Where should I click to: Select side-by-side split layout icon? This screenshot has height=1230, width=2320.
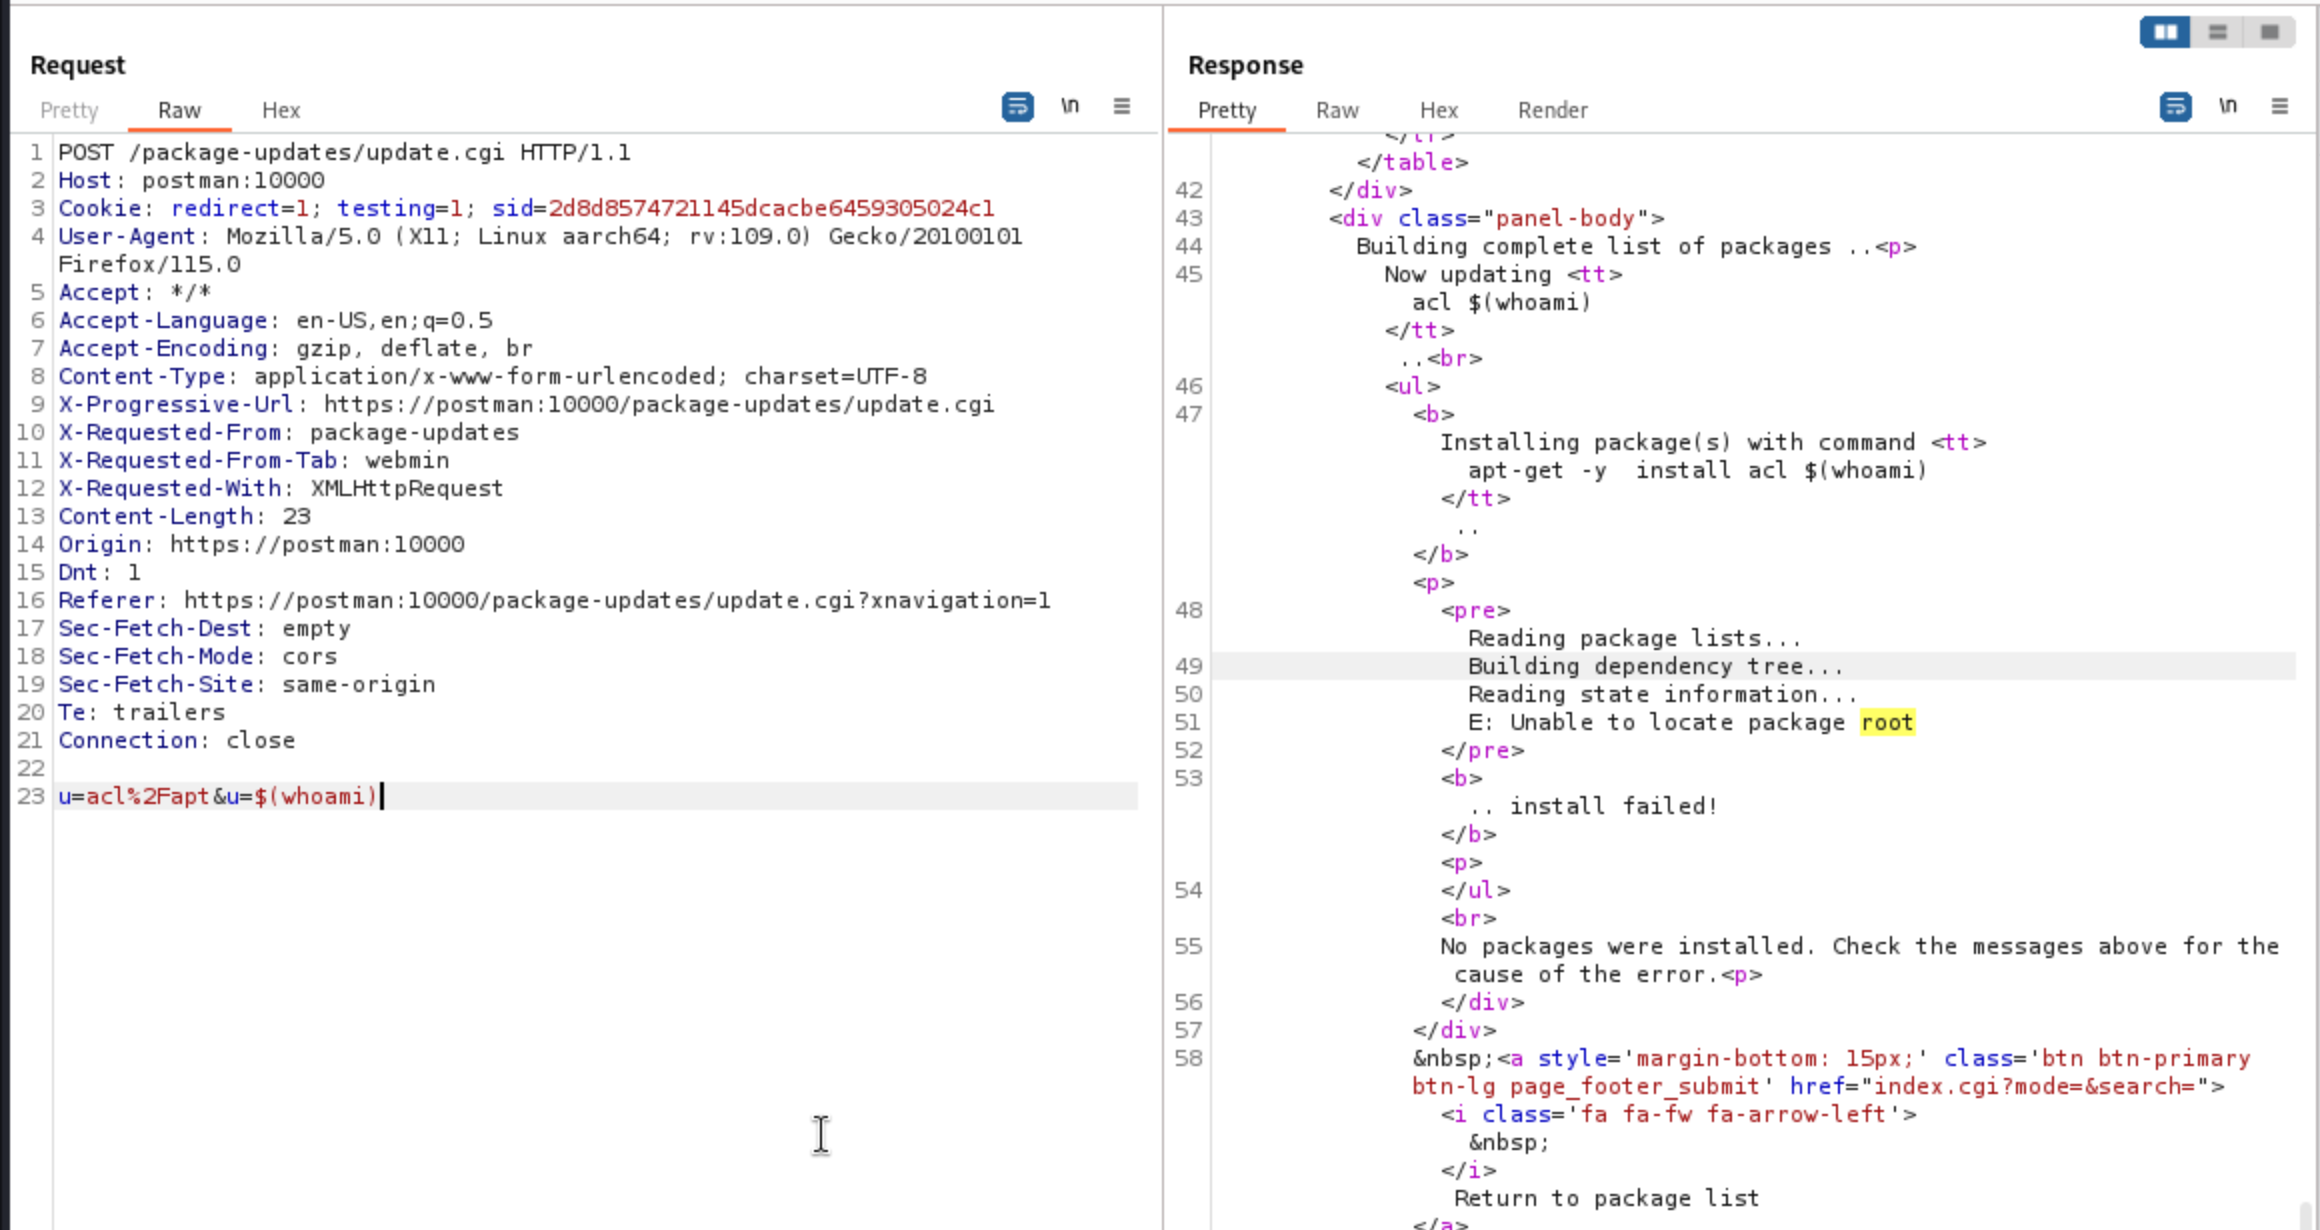[x=2165, y=32]
